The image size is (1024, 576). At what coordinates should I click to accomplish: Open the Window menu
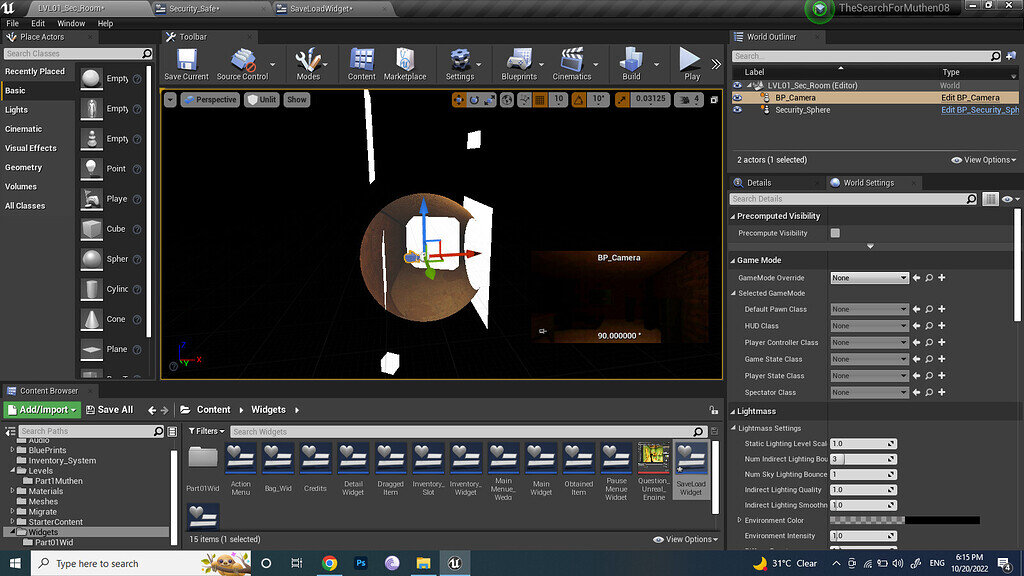[71, 23]
